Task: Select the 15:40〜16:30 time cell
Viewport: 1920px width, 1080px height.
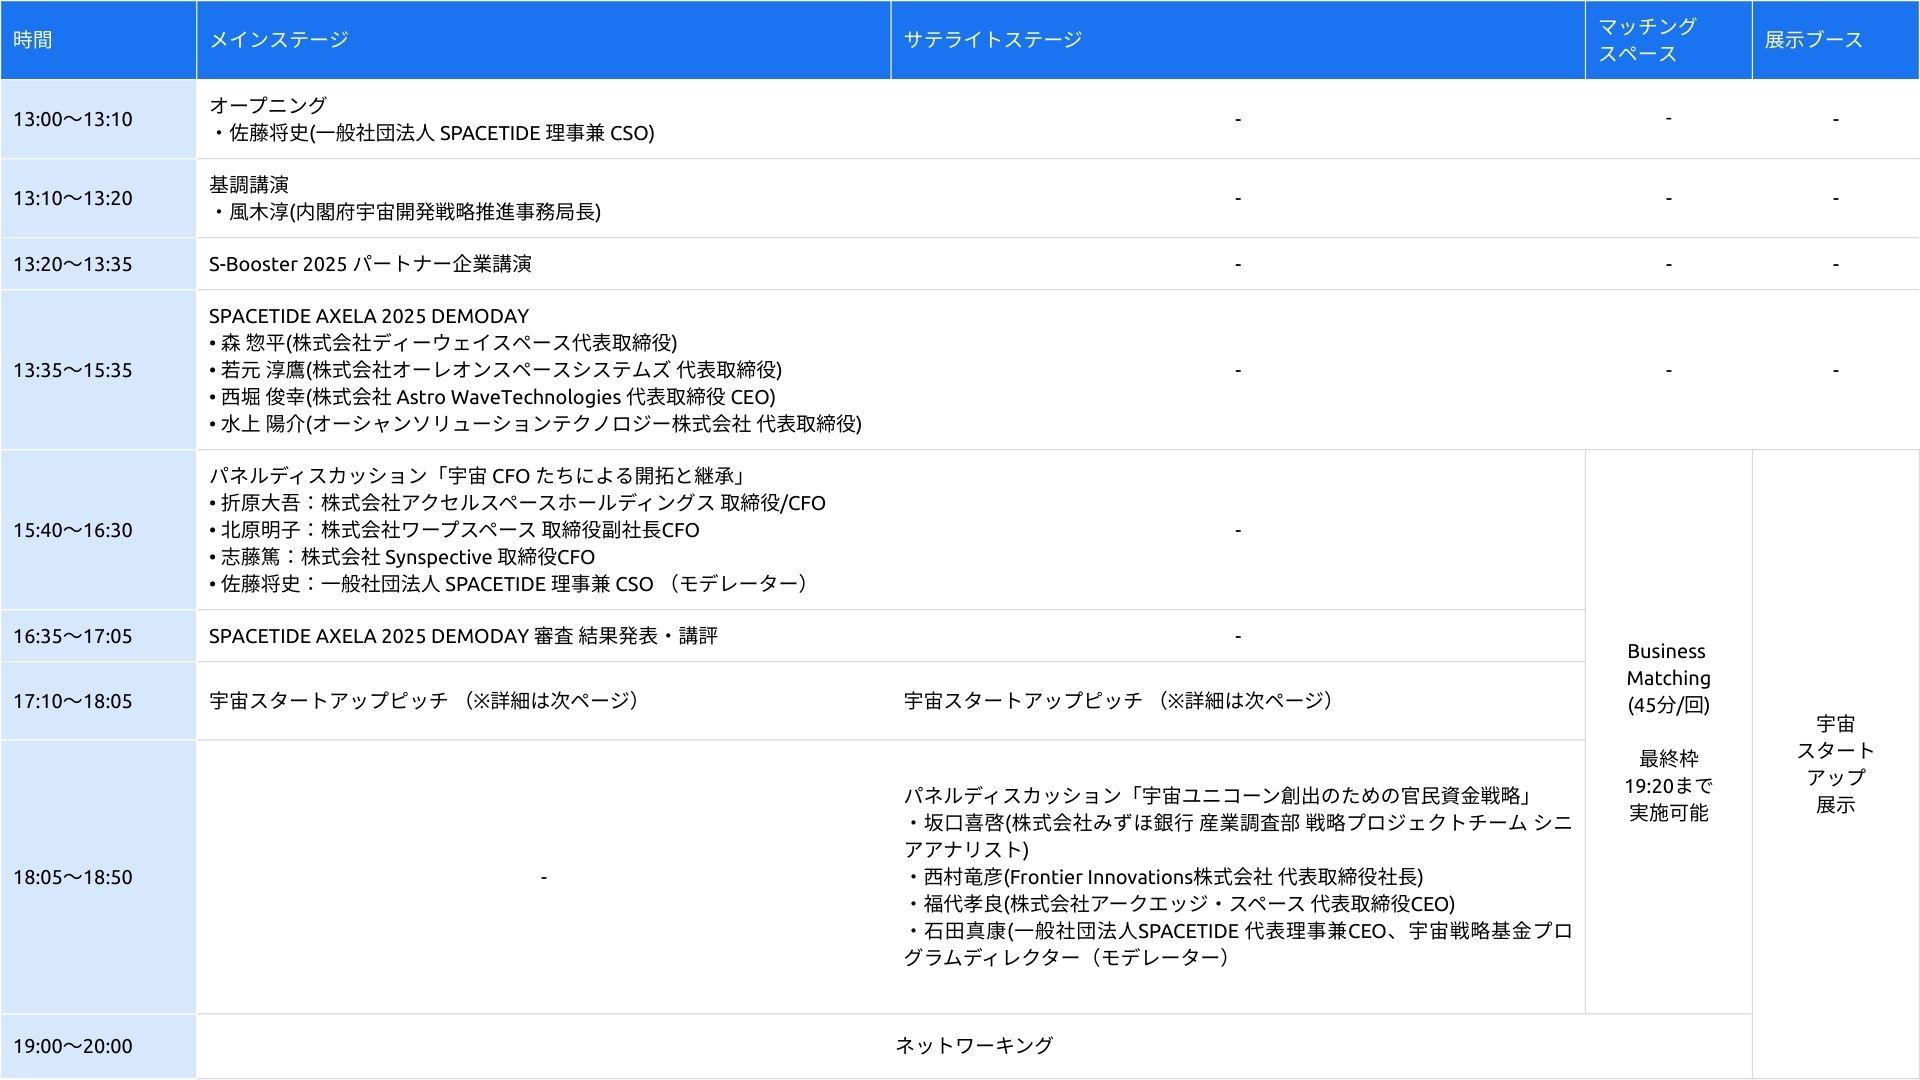Action: [98, 530]
